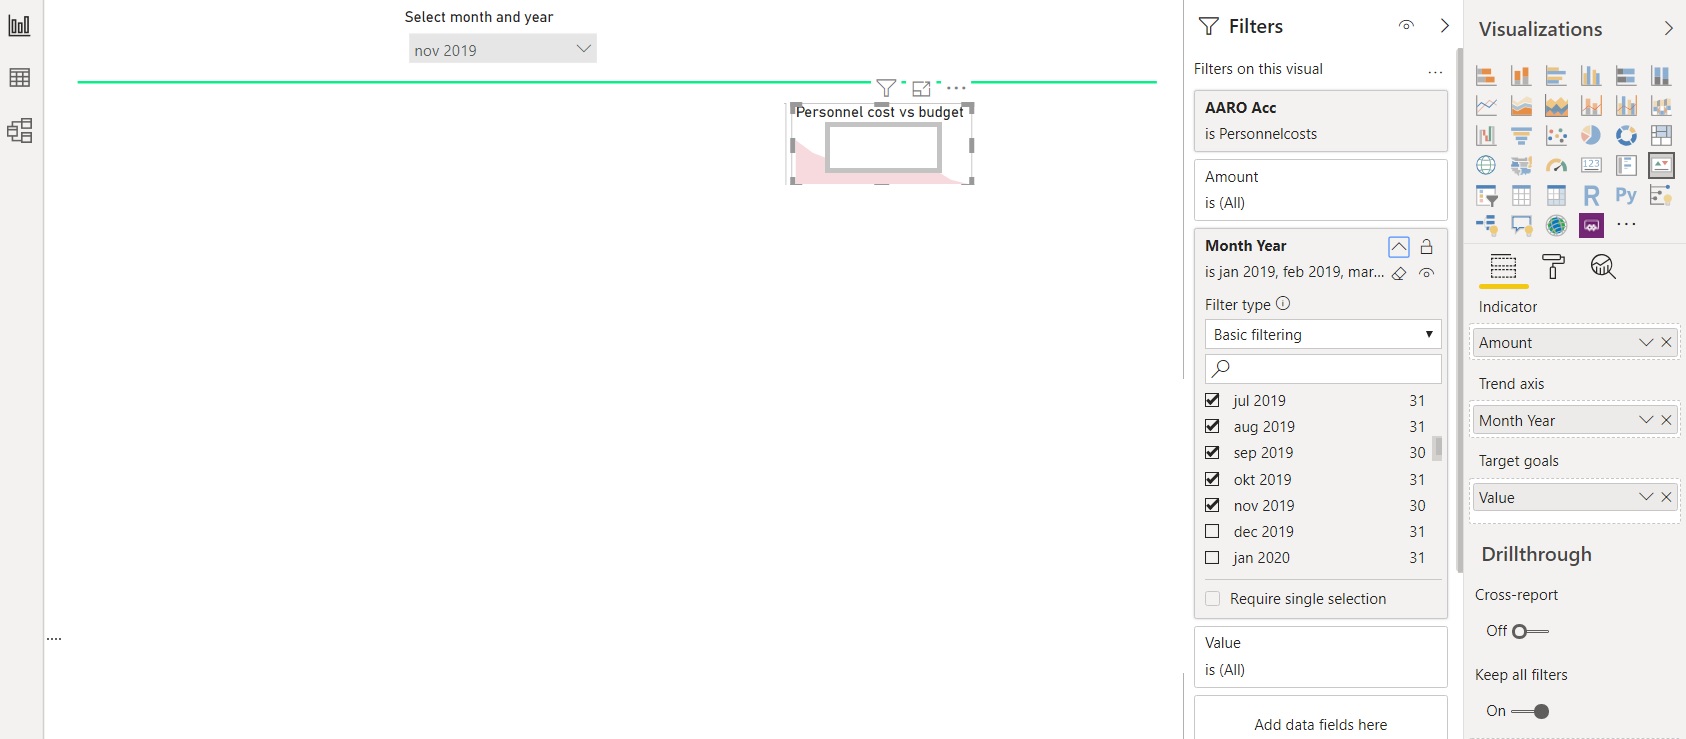The height and width of the screenshot is (739, 1686).
Task: Uncheck nov 2019 in filter list
Action: (1212, 505)
